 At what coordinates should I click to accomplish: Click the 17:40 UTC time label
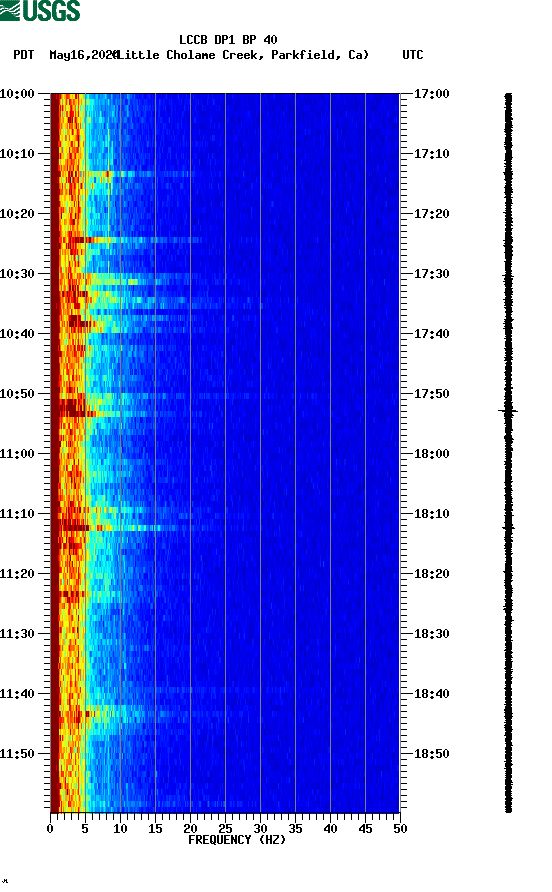pyautogui.click(x=431, y=334)
